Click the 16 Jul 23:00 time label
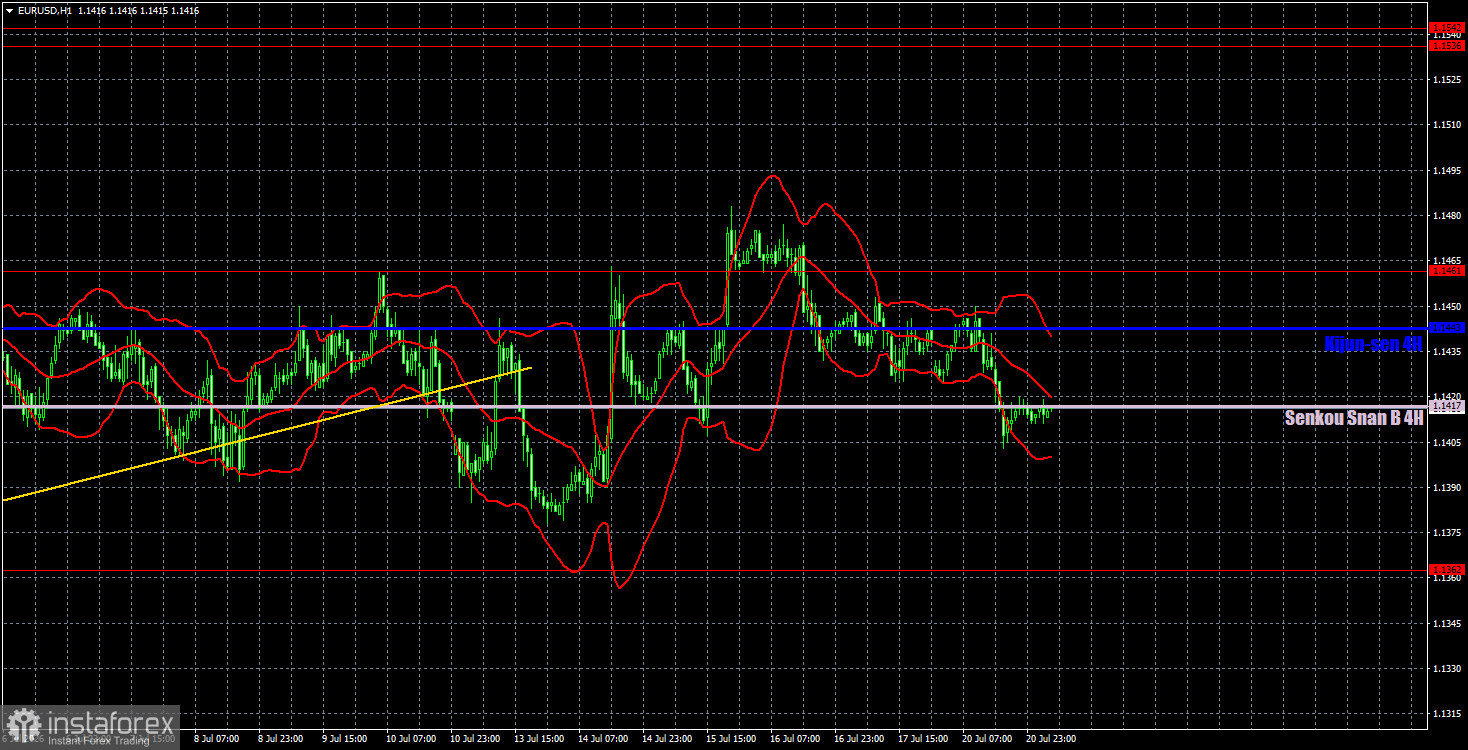 857,739
